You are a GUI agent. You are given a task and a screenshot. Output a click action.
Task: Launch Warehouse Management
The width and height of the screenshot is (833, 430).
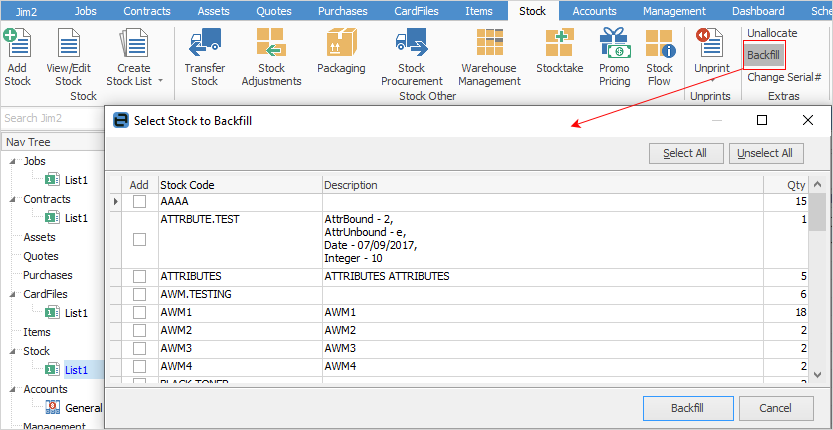point(488,45)
